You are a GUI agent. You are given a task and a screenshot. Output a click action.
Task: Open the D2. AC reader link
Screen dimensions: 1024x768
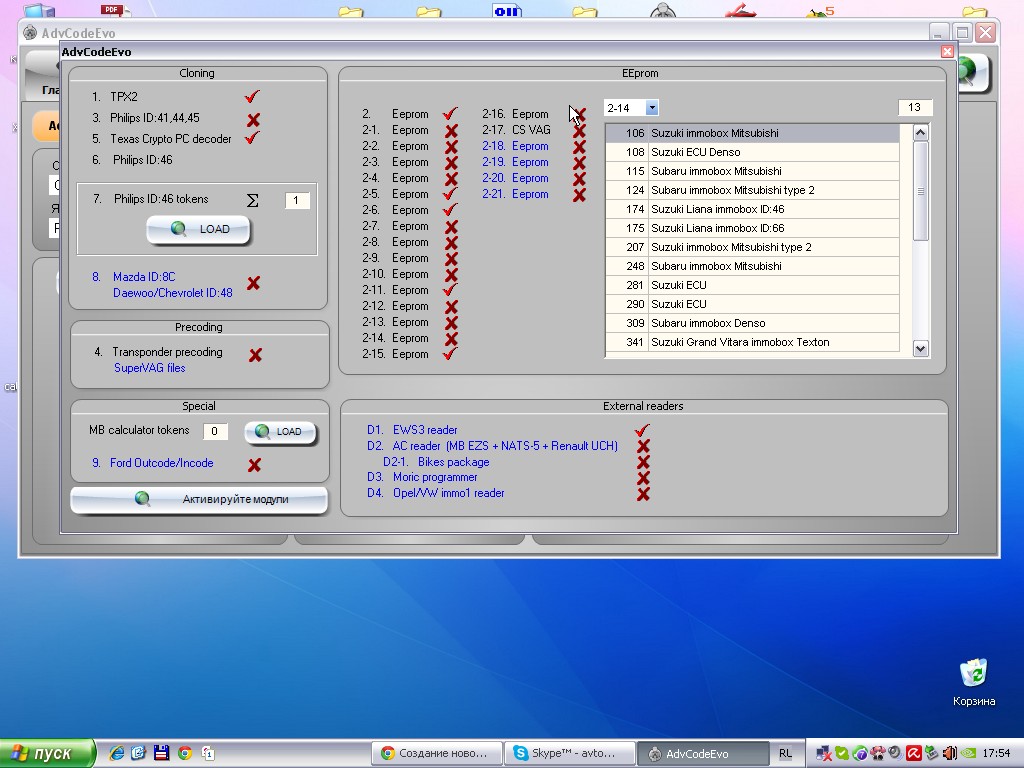[492, 446]
